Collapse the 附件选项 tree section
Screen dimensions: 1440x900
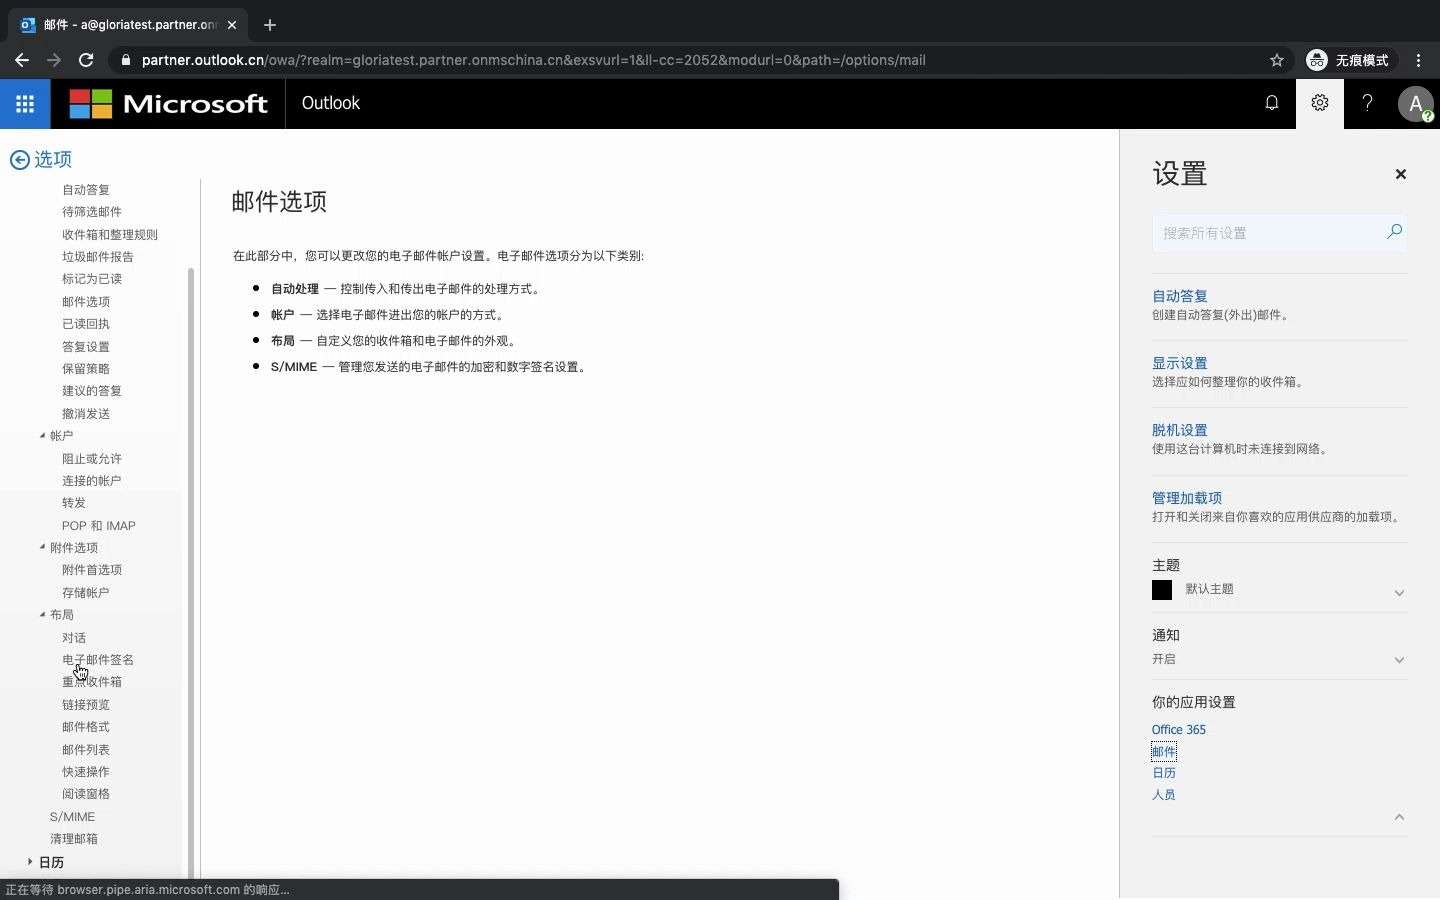42,547
